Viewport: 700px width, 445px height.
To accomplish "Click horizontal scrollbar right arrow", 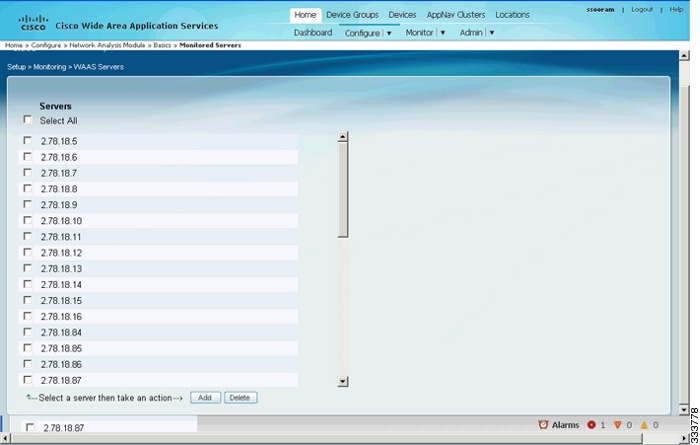I will 684,438.
